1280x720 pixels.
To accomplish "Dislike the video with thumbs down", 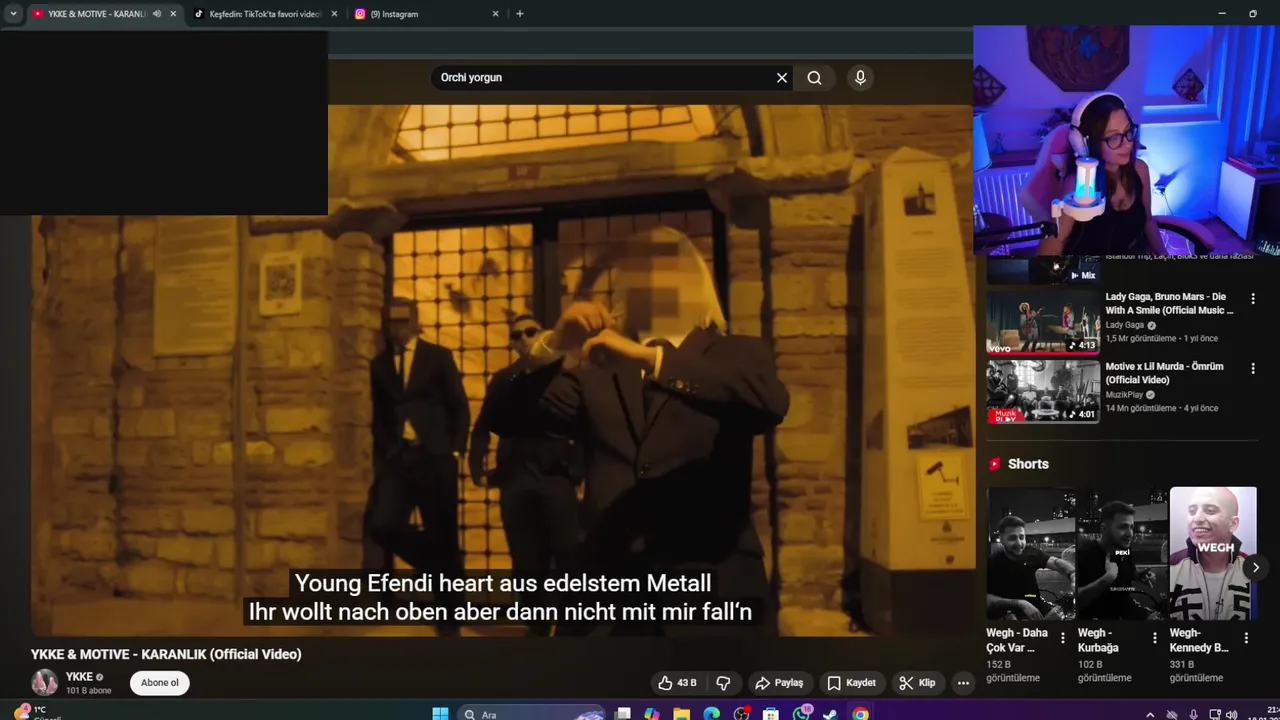I will 723,683.
